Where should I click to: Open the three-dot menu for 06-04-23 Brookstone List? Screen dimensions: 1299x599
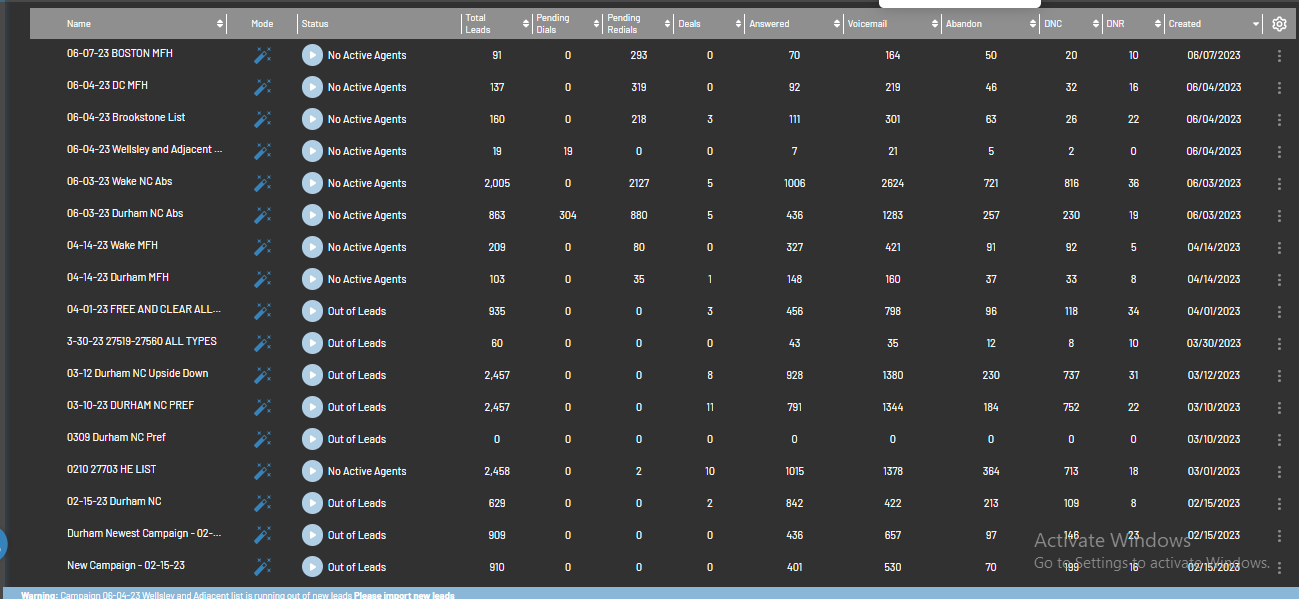click(1279, 119)
